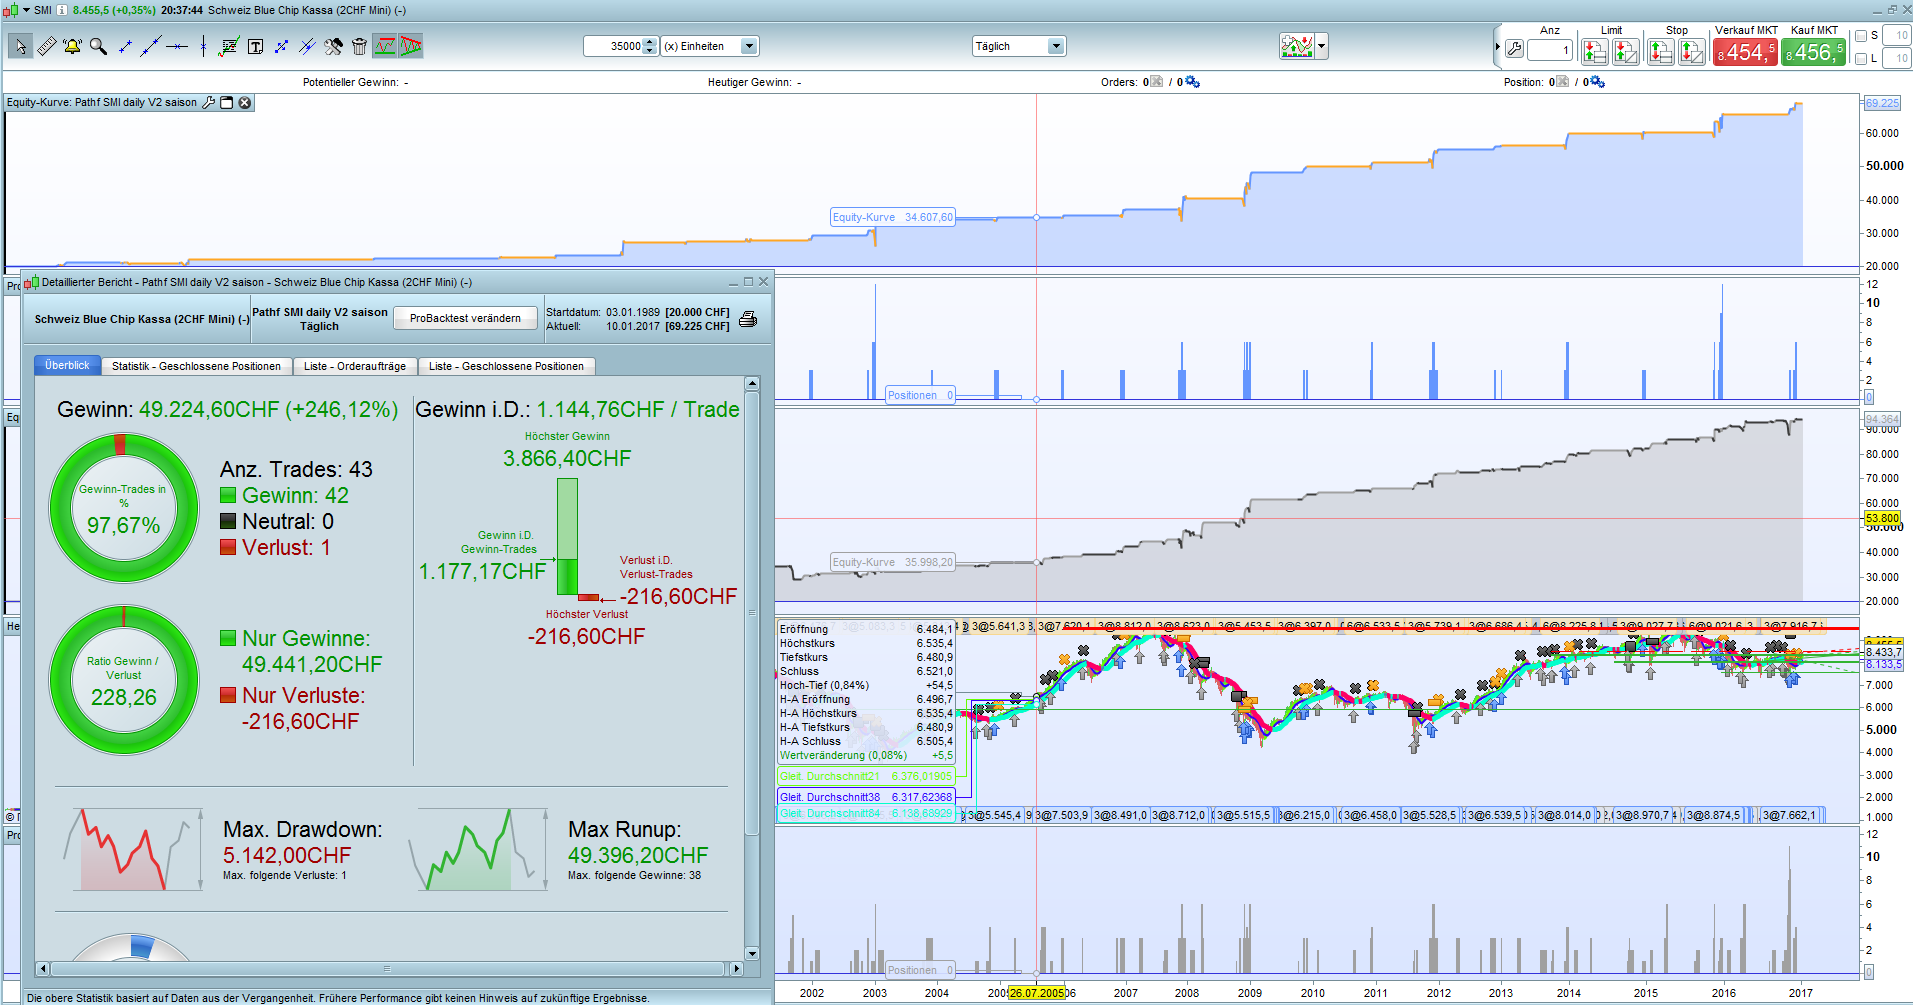
Task: Choose the extended trend line tool
Action: (151, 46)
